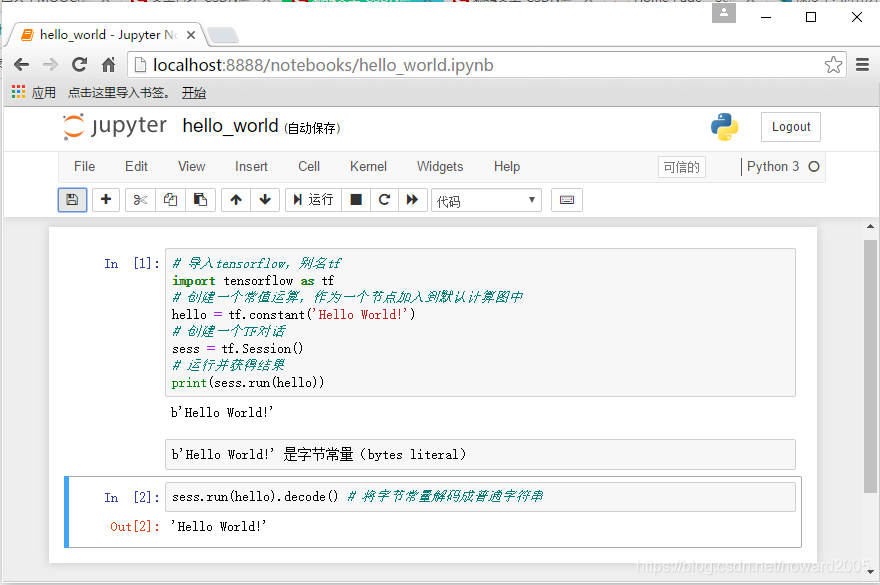The width and height of the screenshot is (880, 585).
Task: Reload the page with the refresh icon
Action: tap(80, 65)
